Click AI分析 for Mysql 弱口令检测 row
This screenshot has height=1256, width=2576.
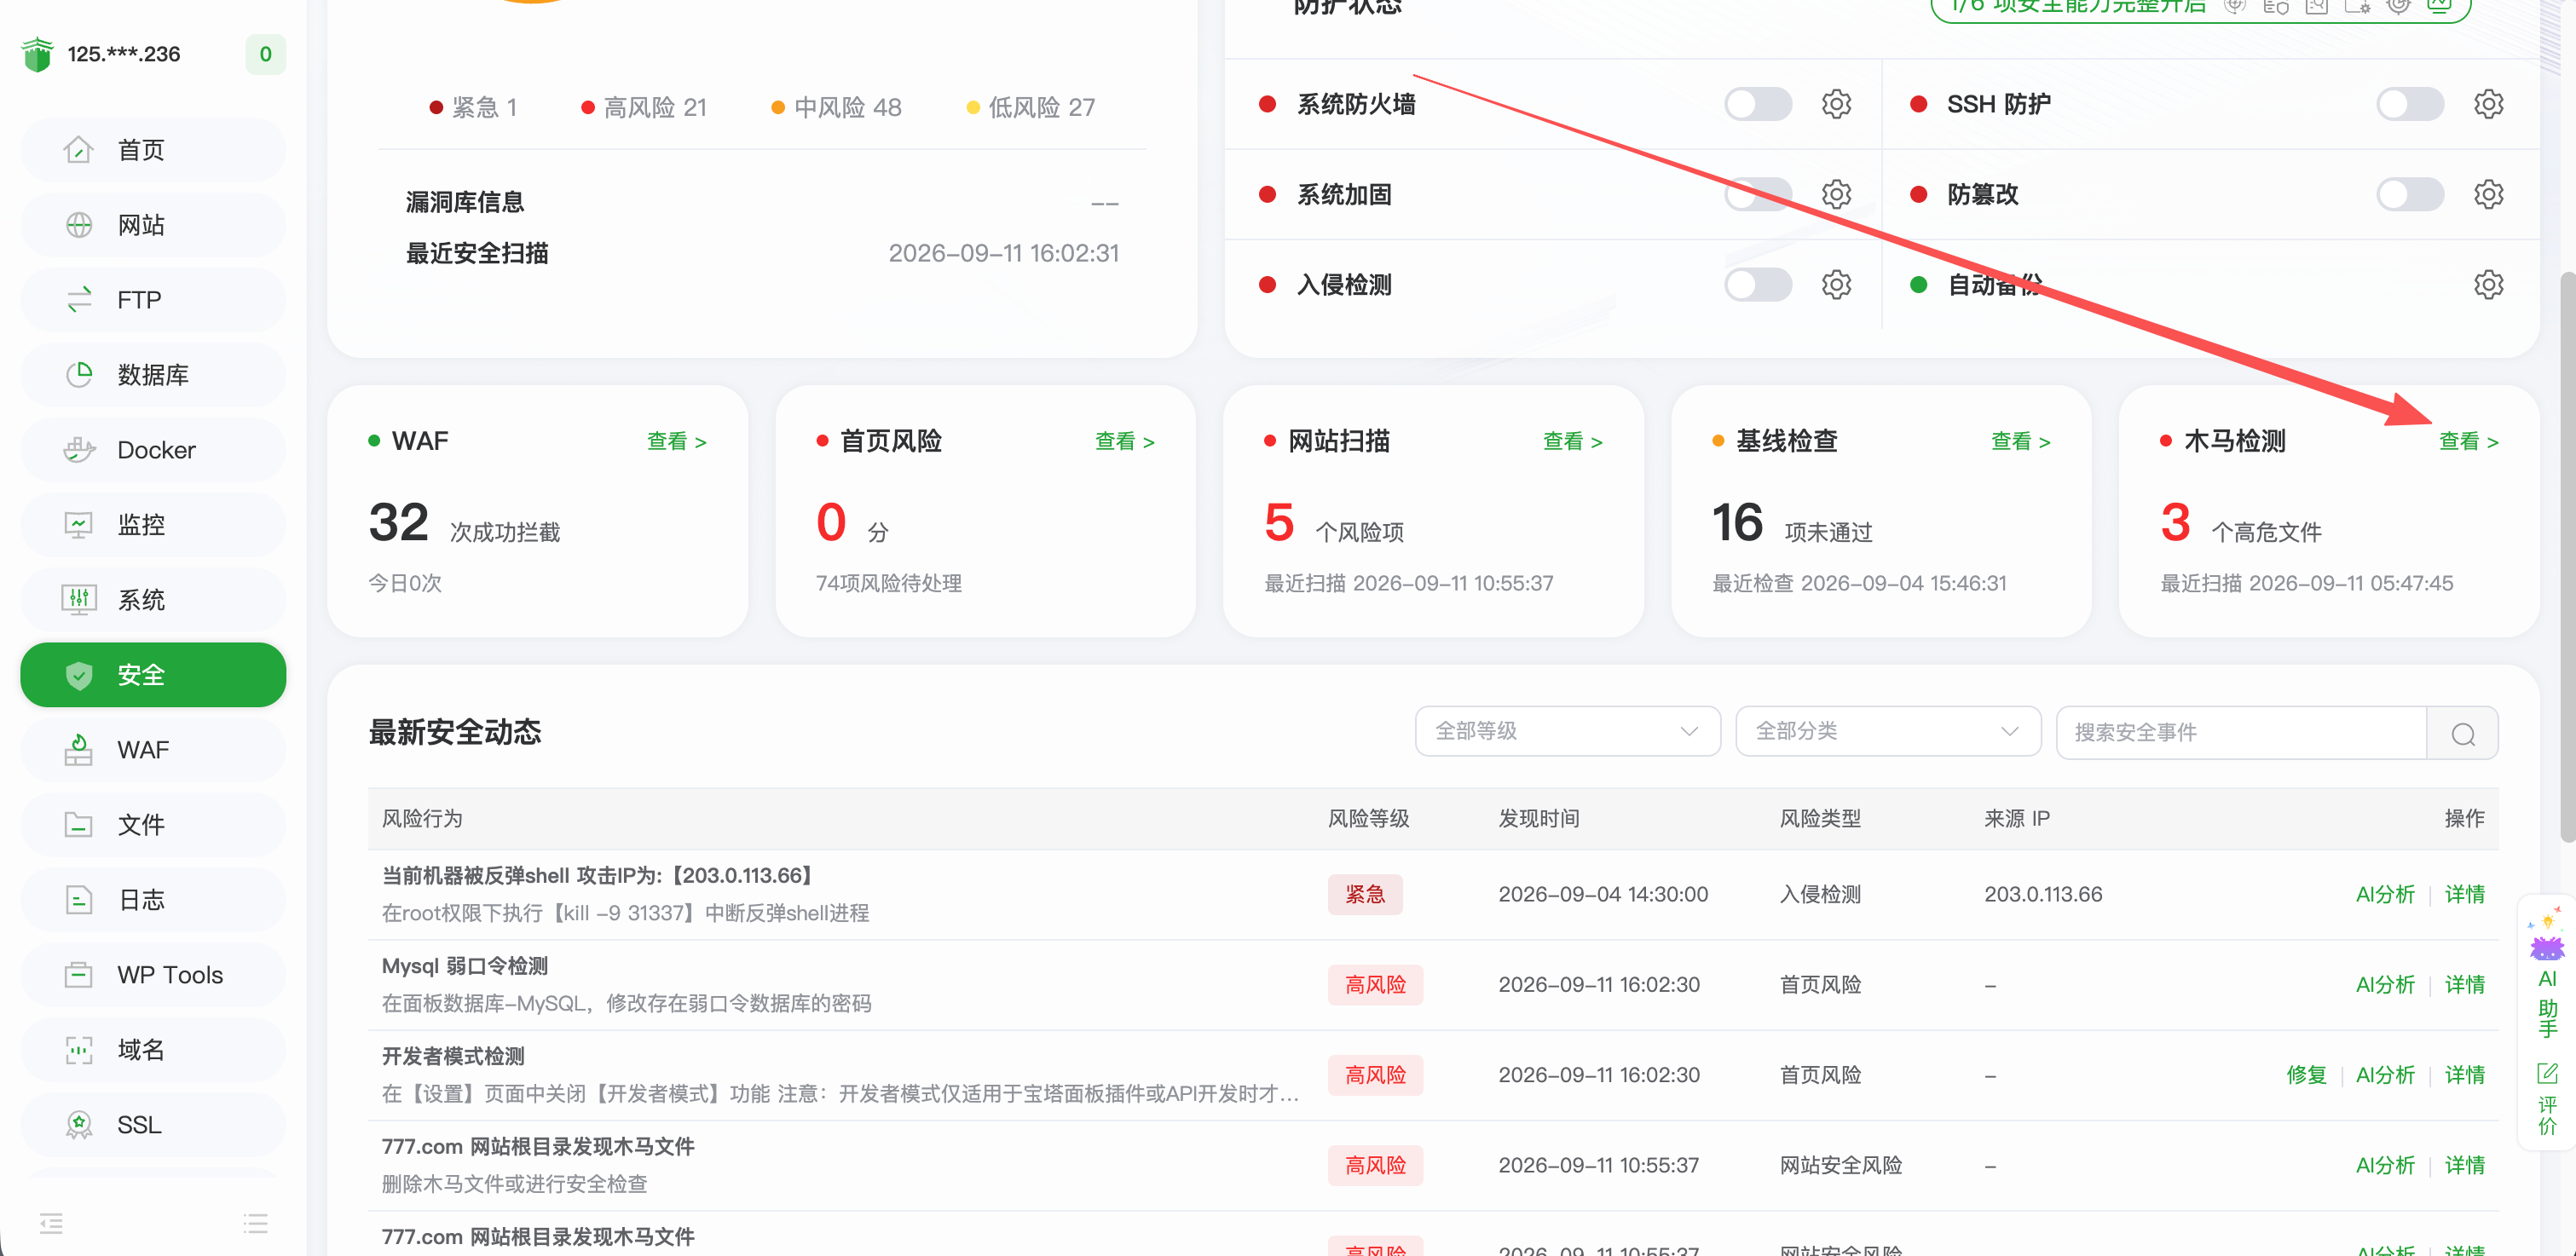pos(2385,985)
